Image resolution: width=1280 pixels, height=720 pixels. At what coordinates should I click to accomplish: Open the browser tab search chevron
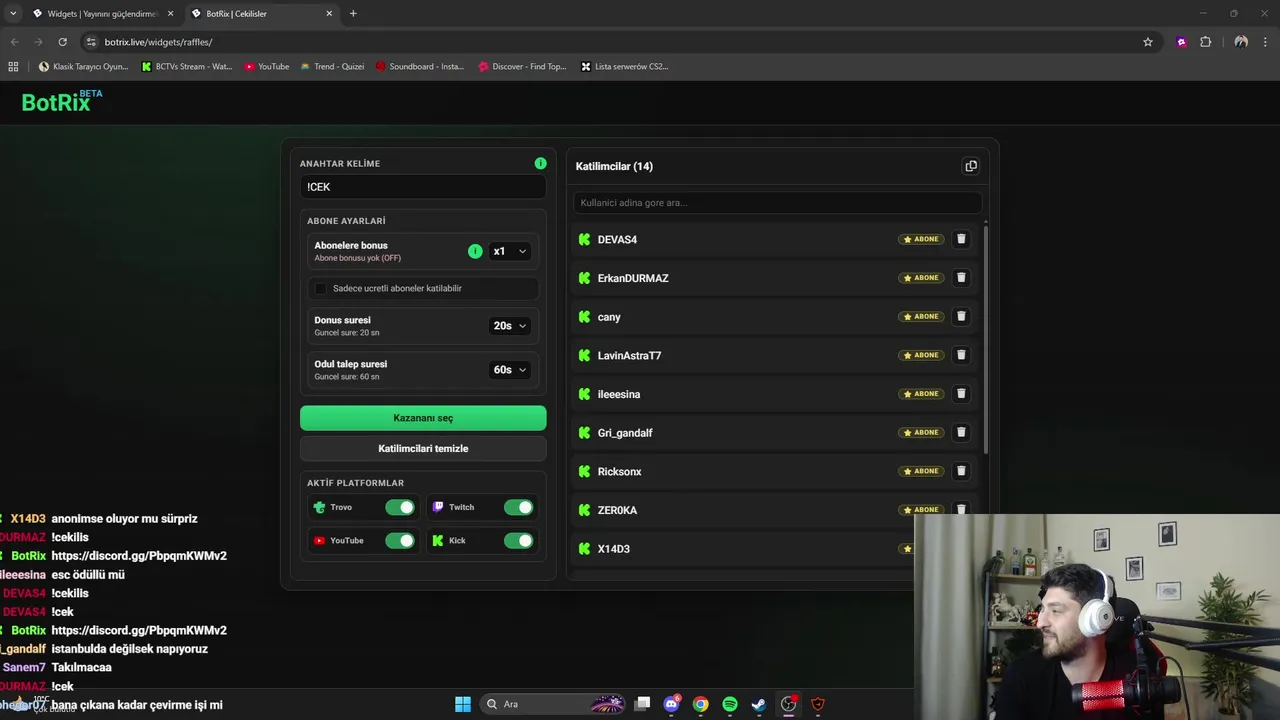click(13, 13)
